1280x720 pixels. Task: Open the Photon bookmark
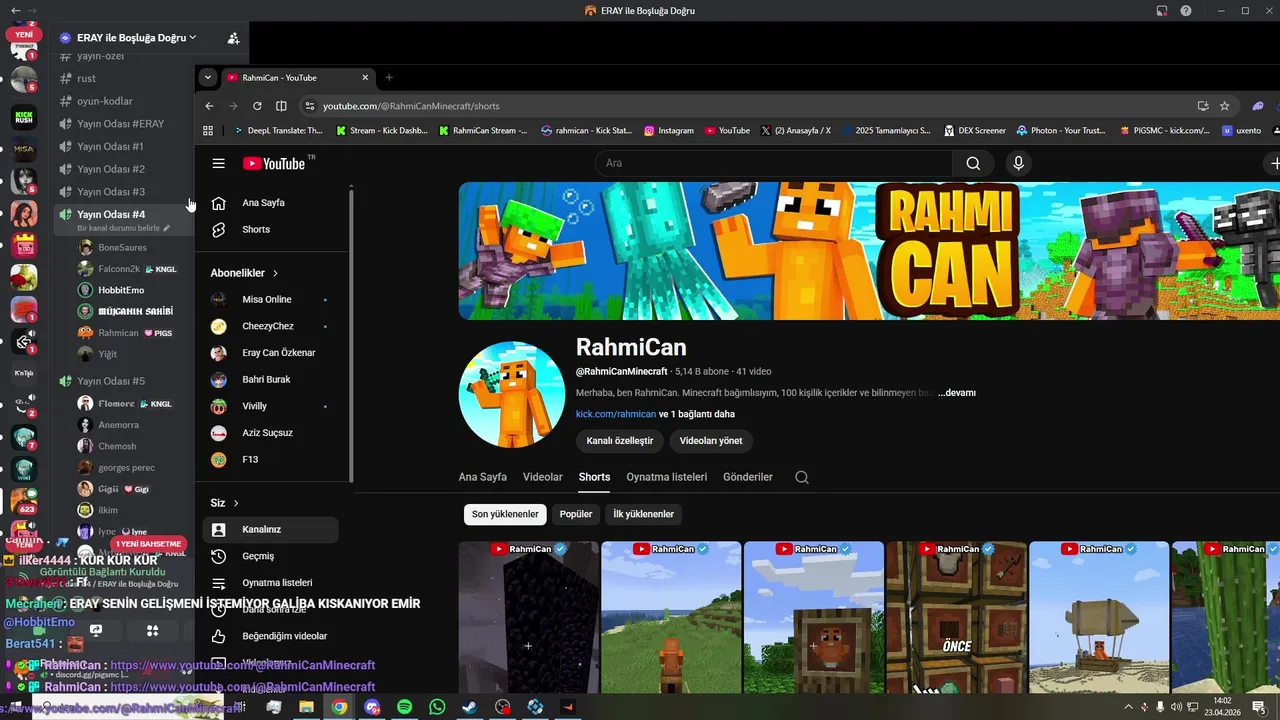click(x=1061, y=130)
